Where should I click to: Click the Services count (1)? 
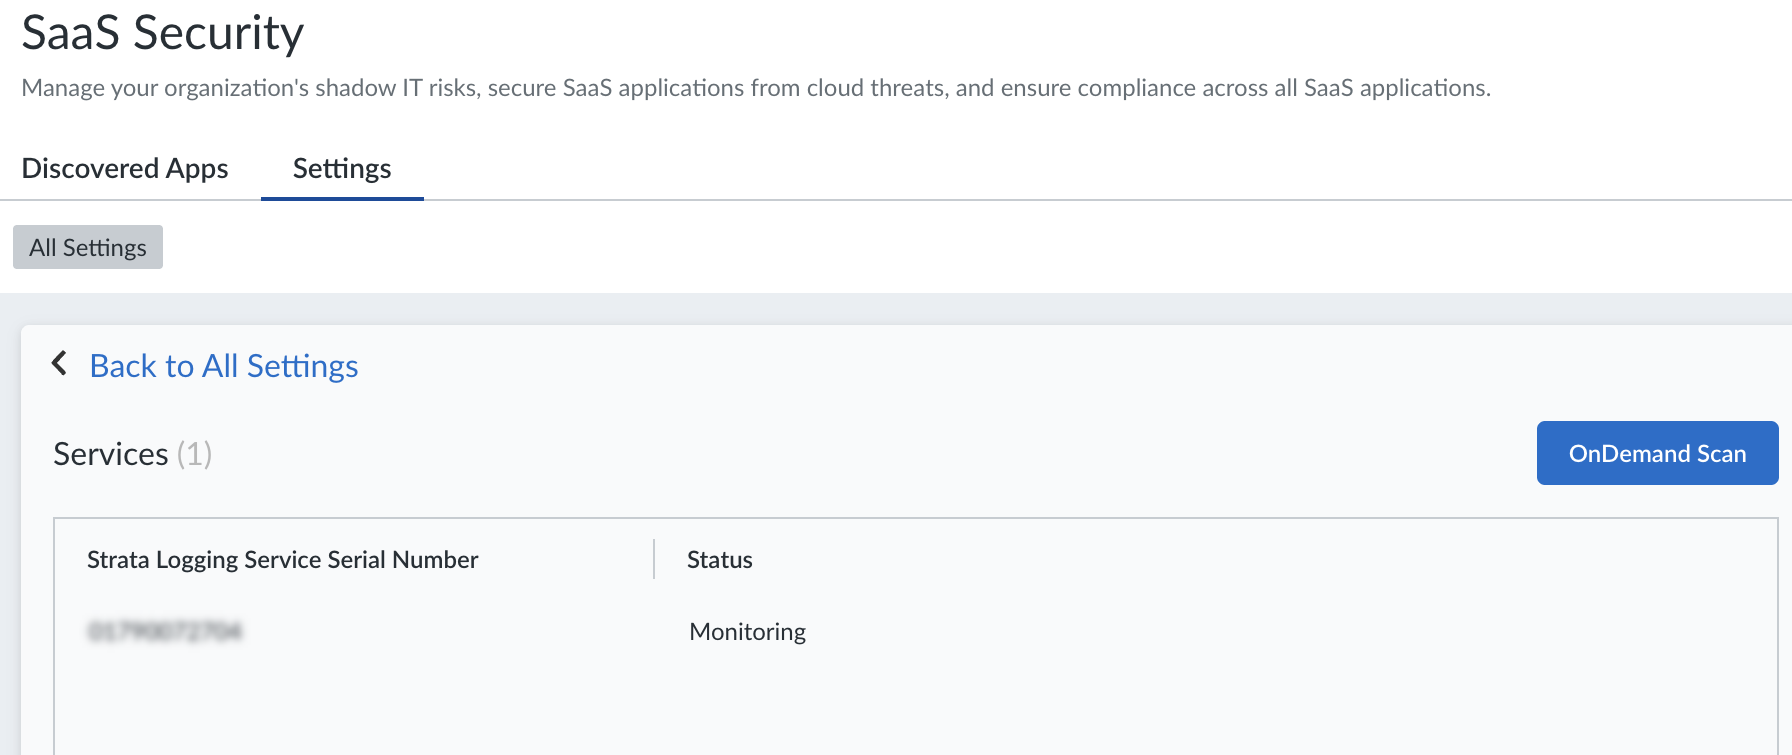coord(195,454)
